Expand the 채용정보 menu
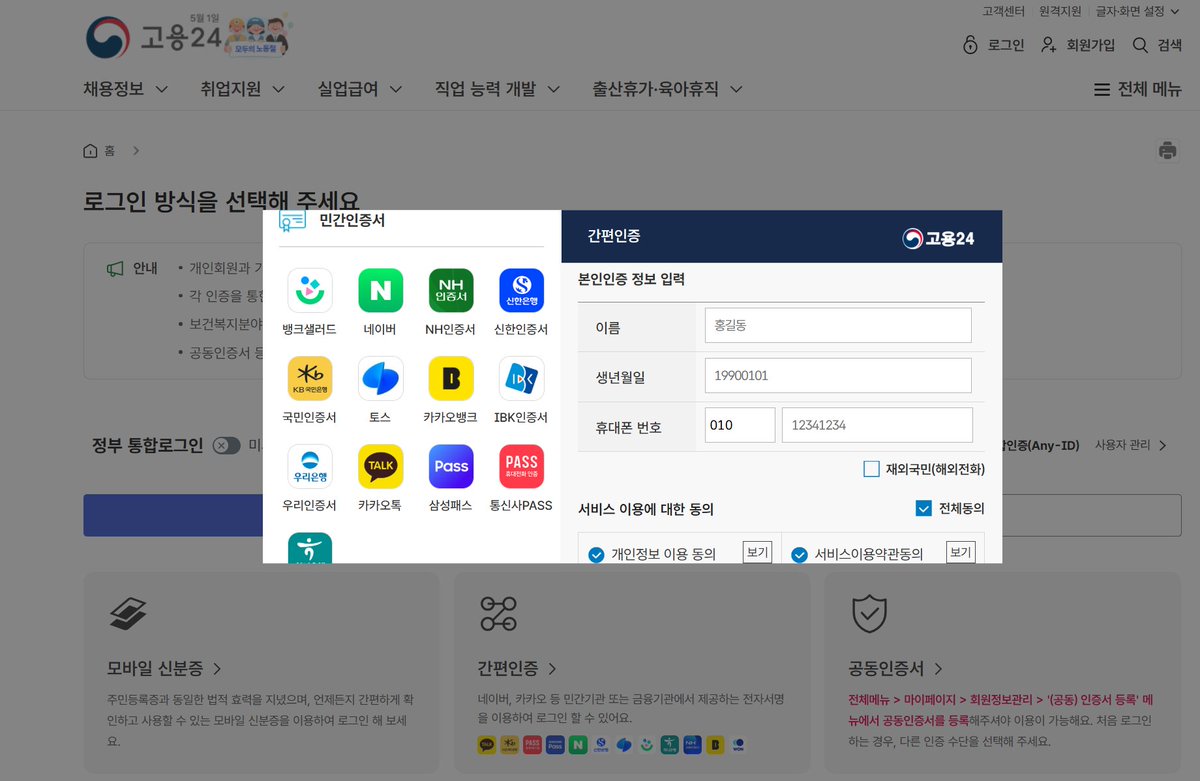 125,89
